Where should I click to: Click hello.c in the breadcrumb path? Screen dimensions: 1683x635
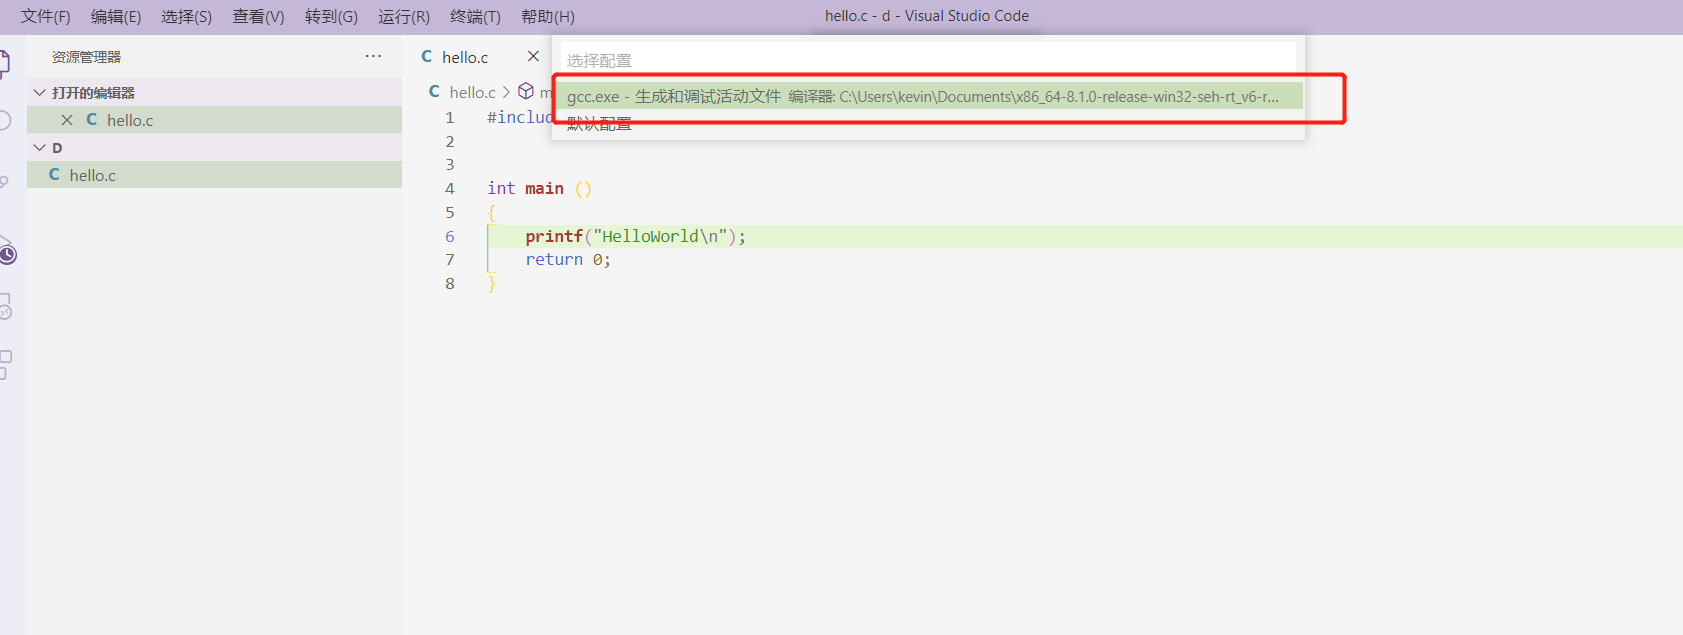point(472,92)
